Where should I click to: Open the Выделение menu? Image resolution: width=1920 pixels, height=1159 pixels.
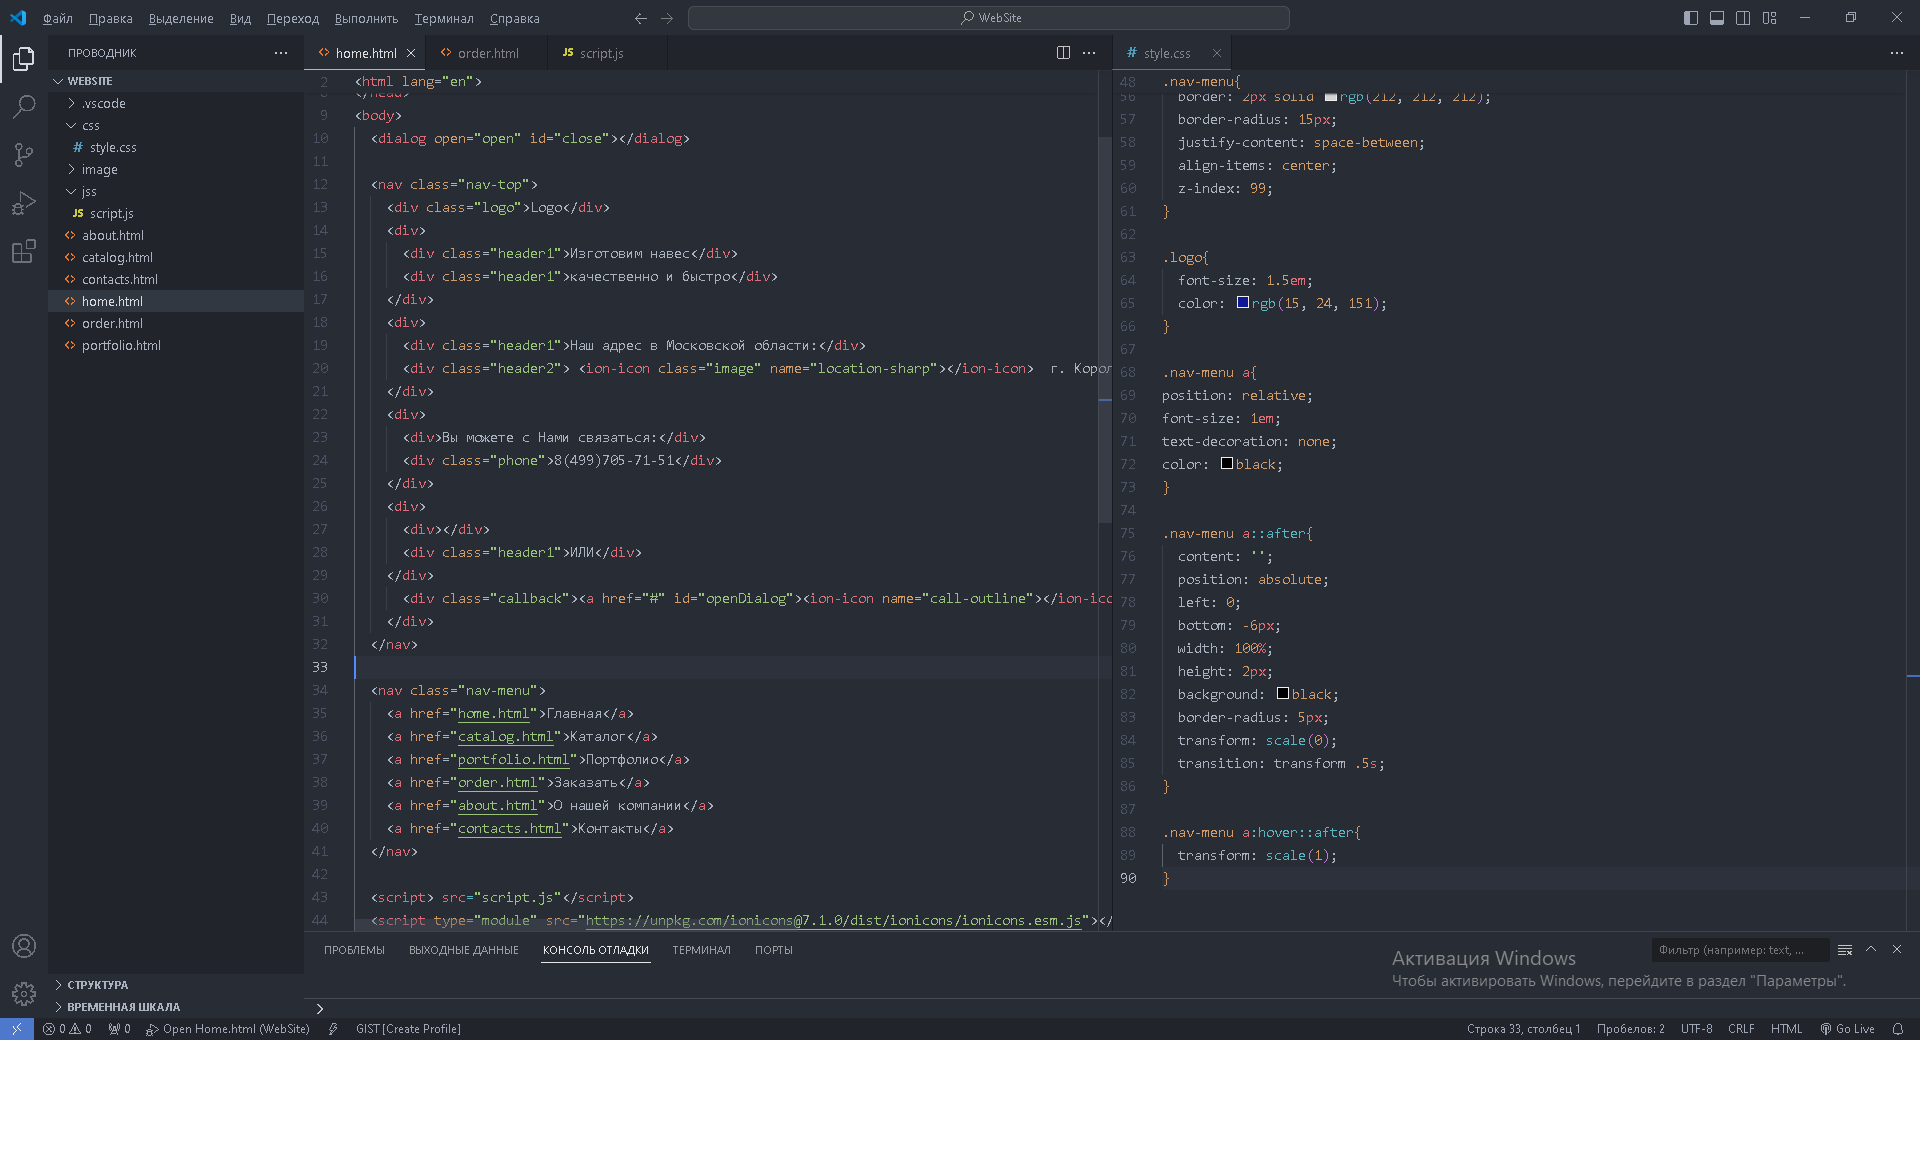[x=181, y=18]
